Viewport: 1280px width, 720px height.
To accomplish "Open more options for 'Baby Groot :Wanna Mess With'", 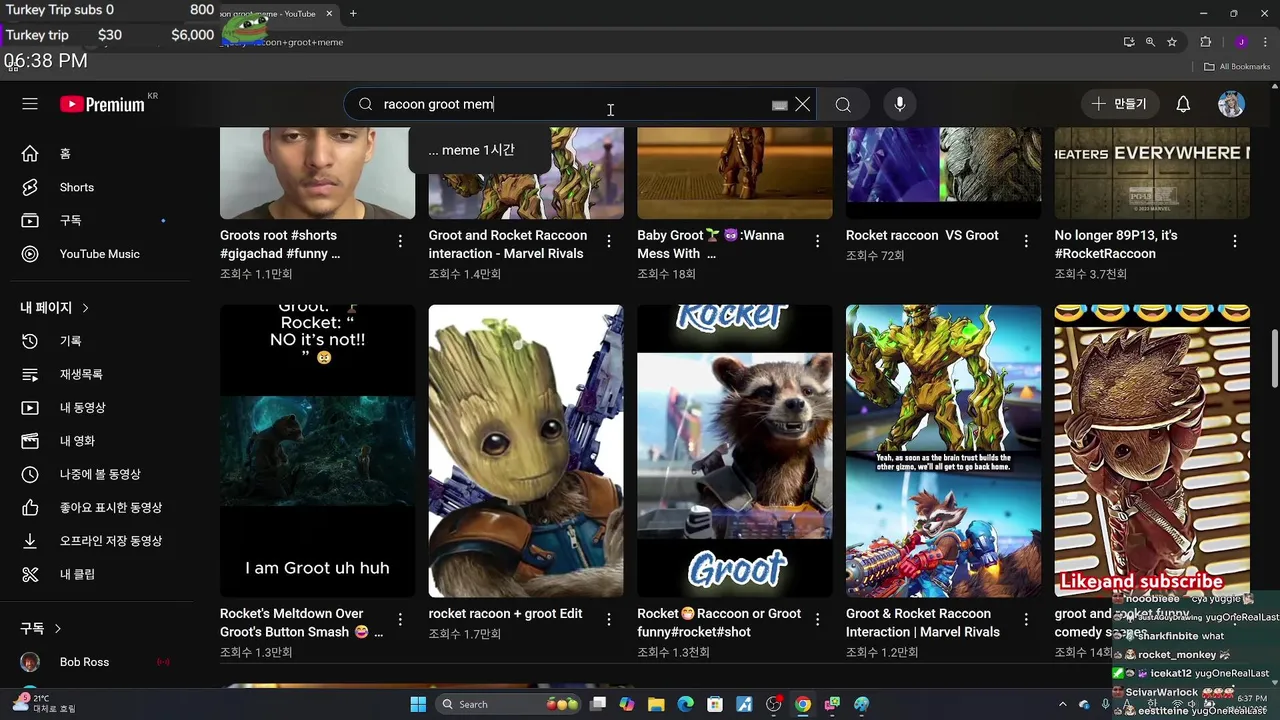I will (817, 241).
